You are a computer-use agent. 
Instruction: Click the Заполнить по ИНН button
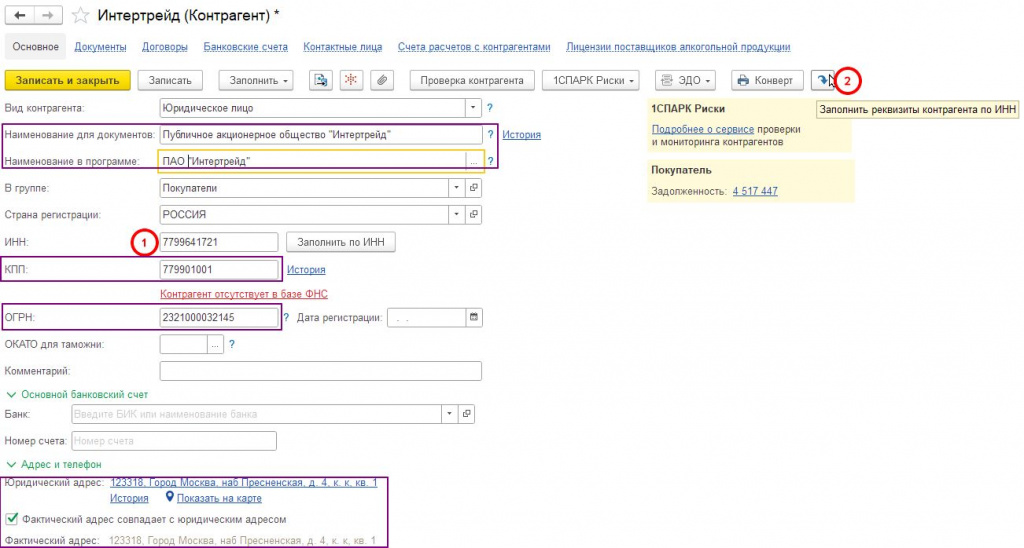(x=341, y=241)
